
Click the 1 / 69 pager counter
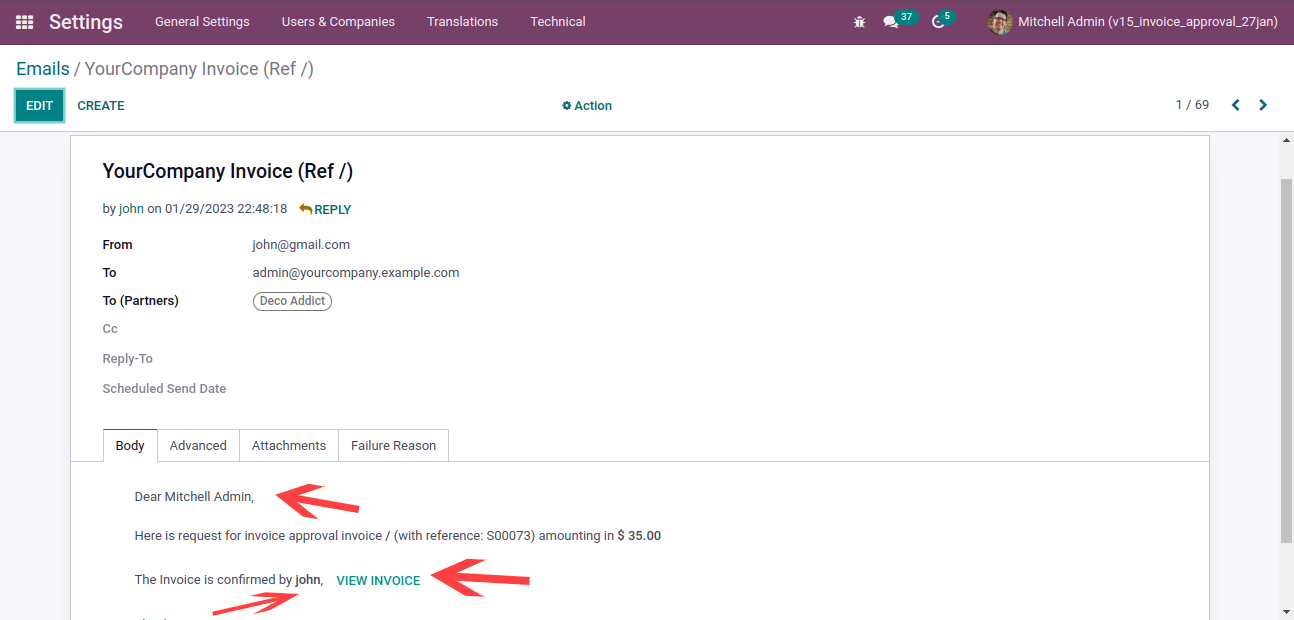pos(1192,105)
